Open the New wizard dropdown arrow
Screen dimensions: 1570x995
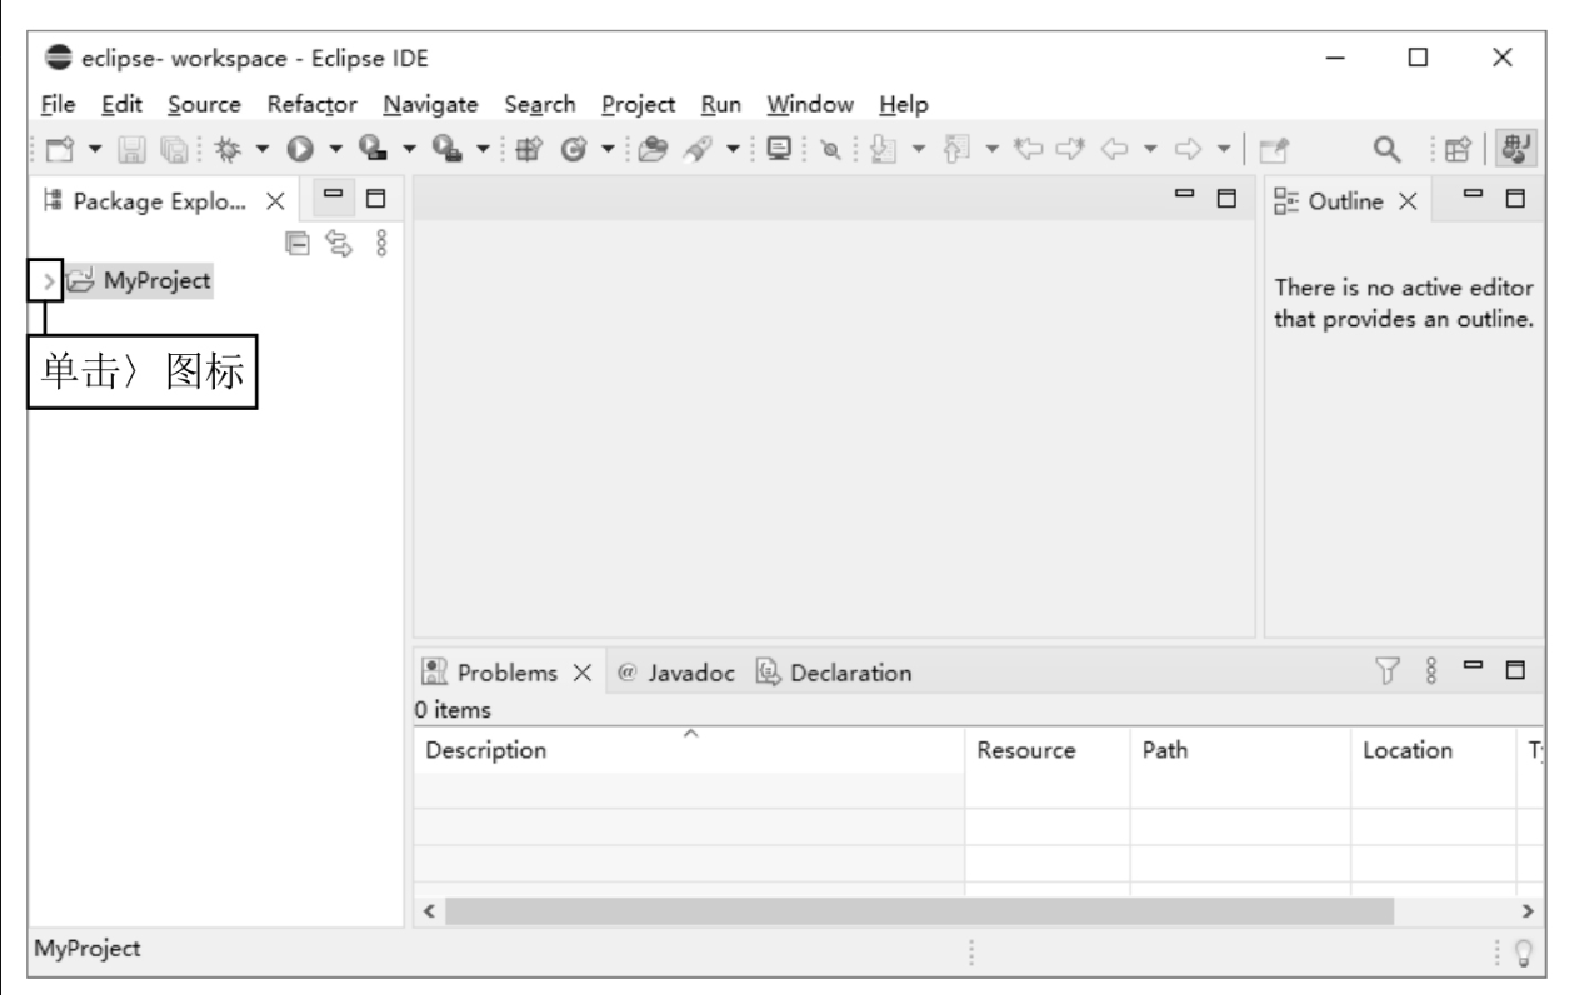point(95,149)
